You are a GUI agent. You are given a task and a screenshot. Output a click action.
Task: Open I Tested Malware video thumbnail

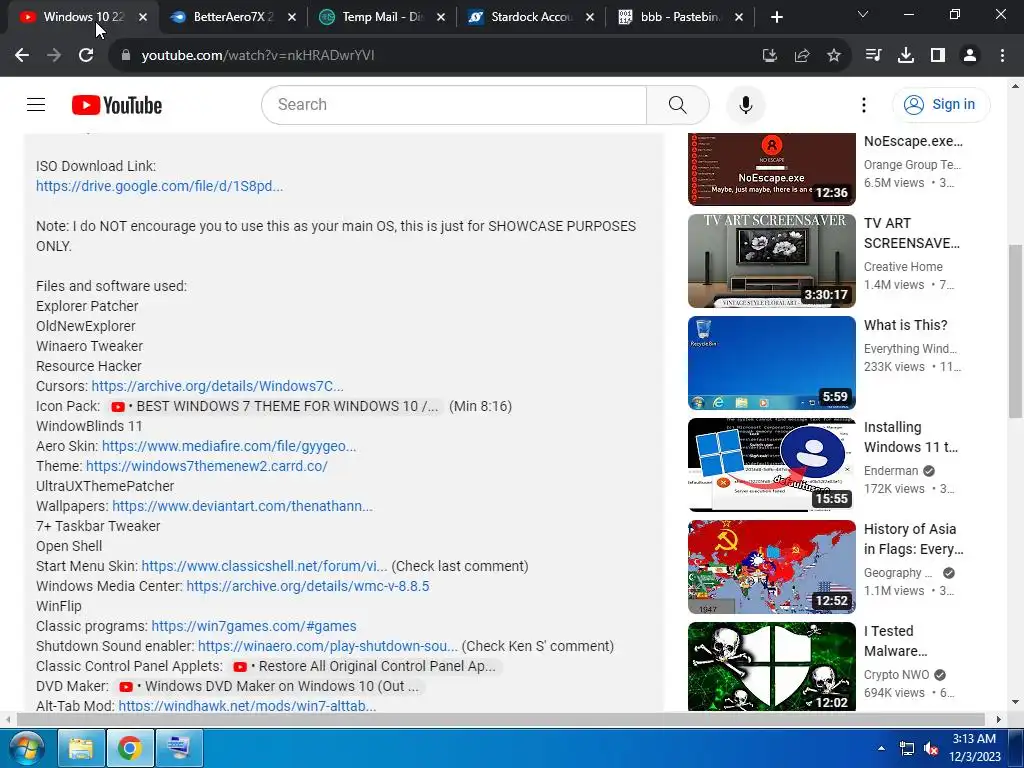tap(771, 666)
